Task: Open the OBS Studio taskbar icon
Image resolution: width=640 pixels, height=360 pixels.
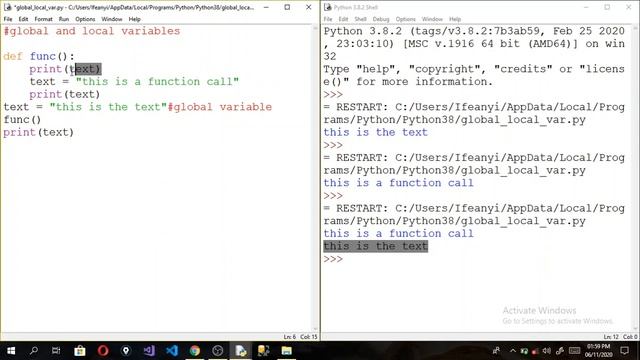Action: click(x=218, y=351)
